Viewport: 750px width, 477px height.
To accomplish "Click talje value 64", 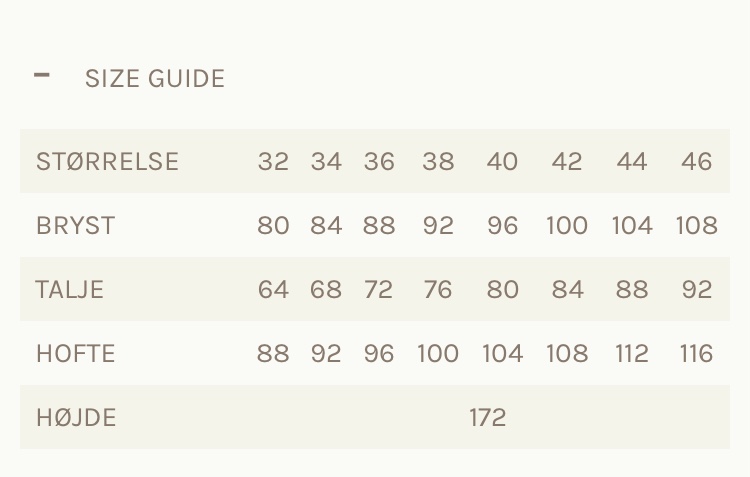I will point(273,289).
